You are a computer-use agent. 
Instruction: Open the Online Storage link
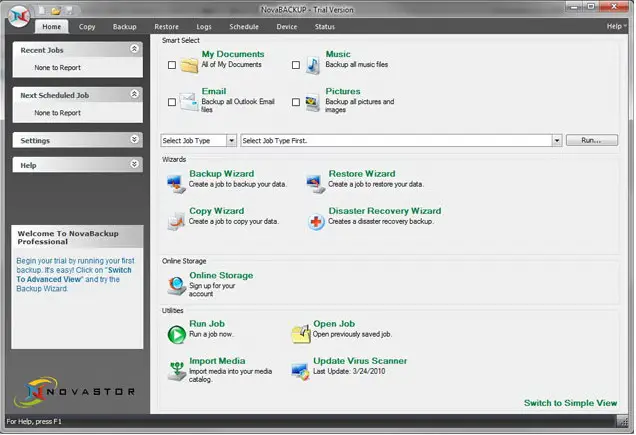[221, 276]
